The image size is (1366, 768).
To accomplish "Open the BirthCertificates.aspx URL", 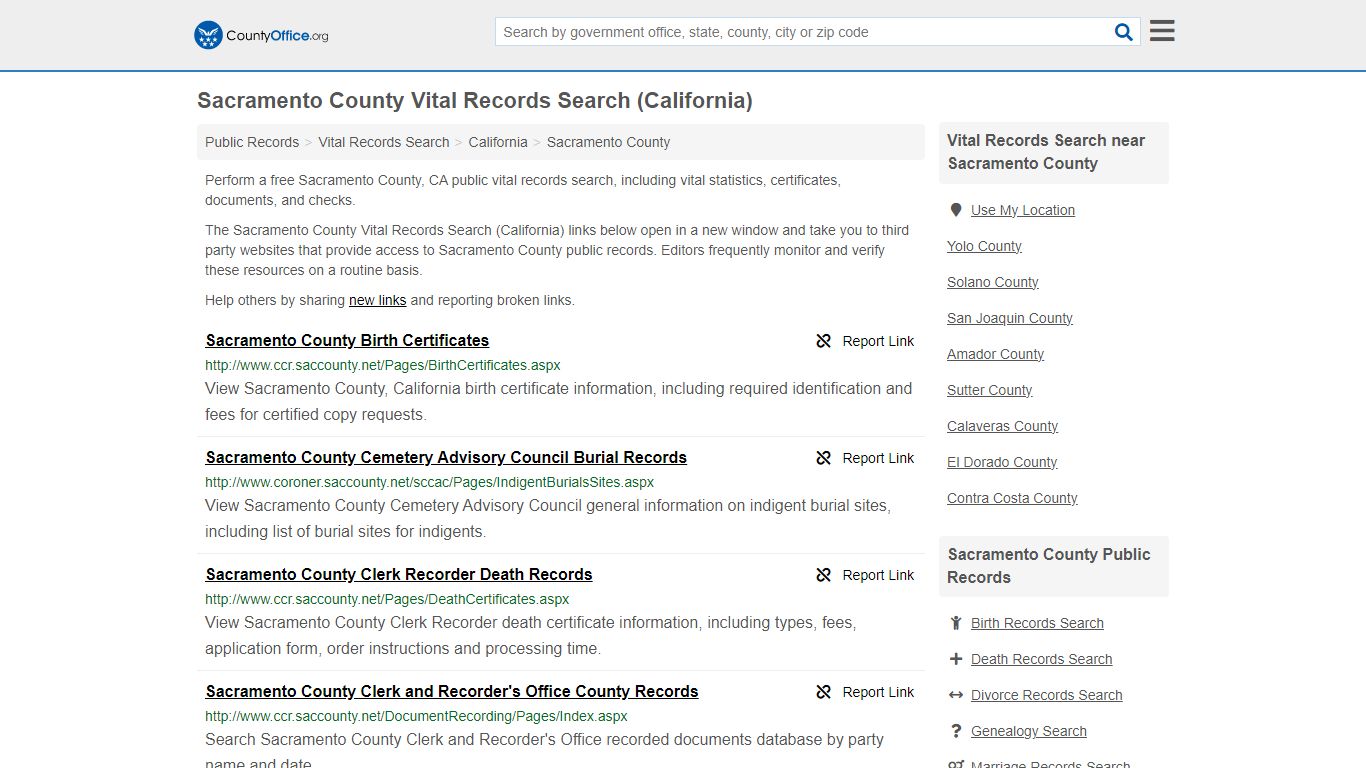I will (383, 365).
